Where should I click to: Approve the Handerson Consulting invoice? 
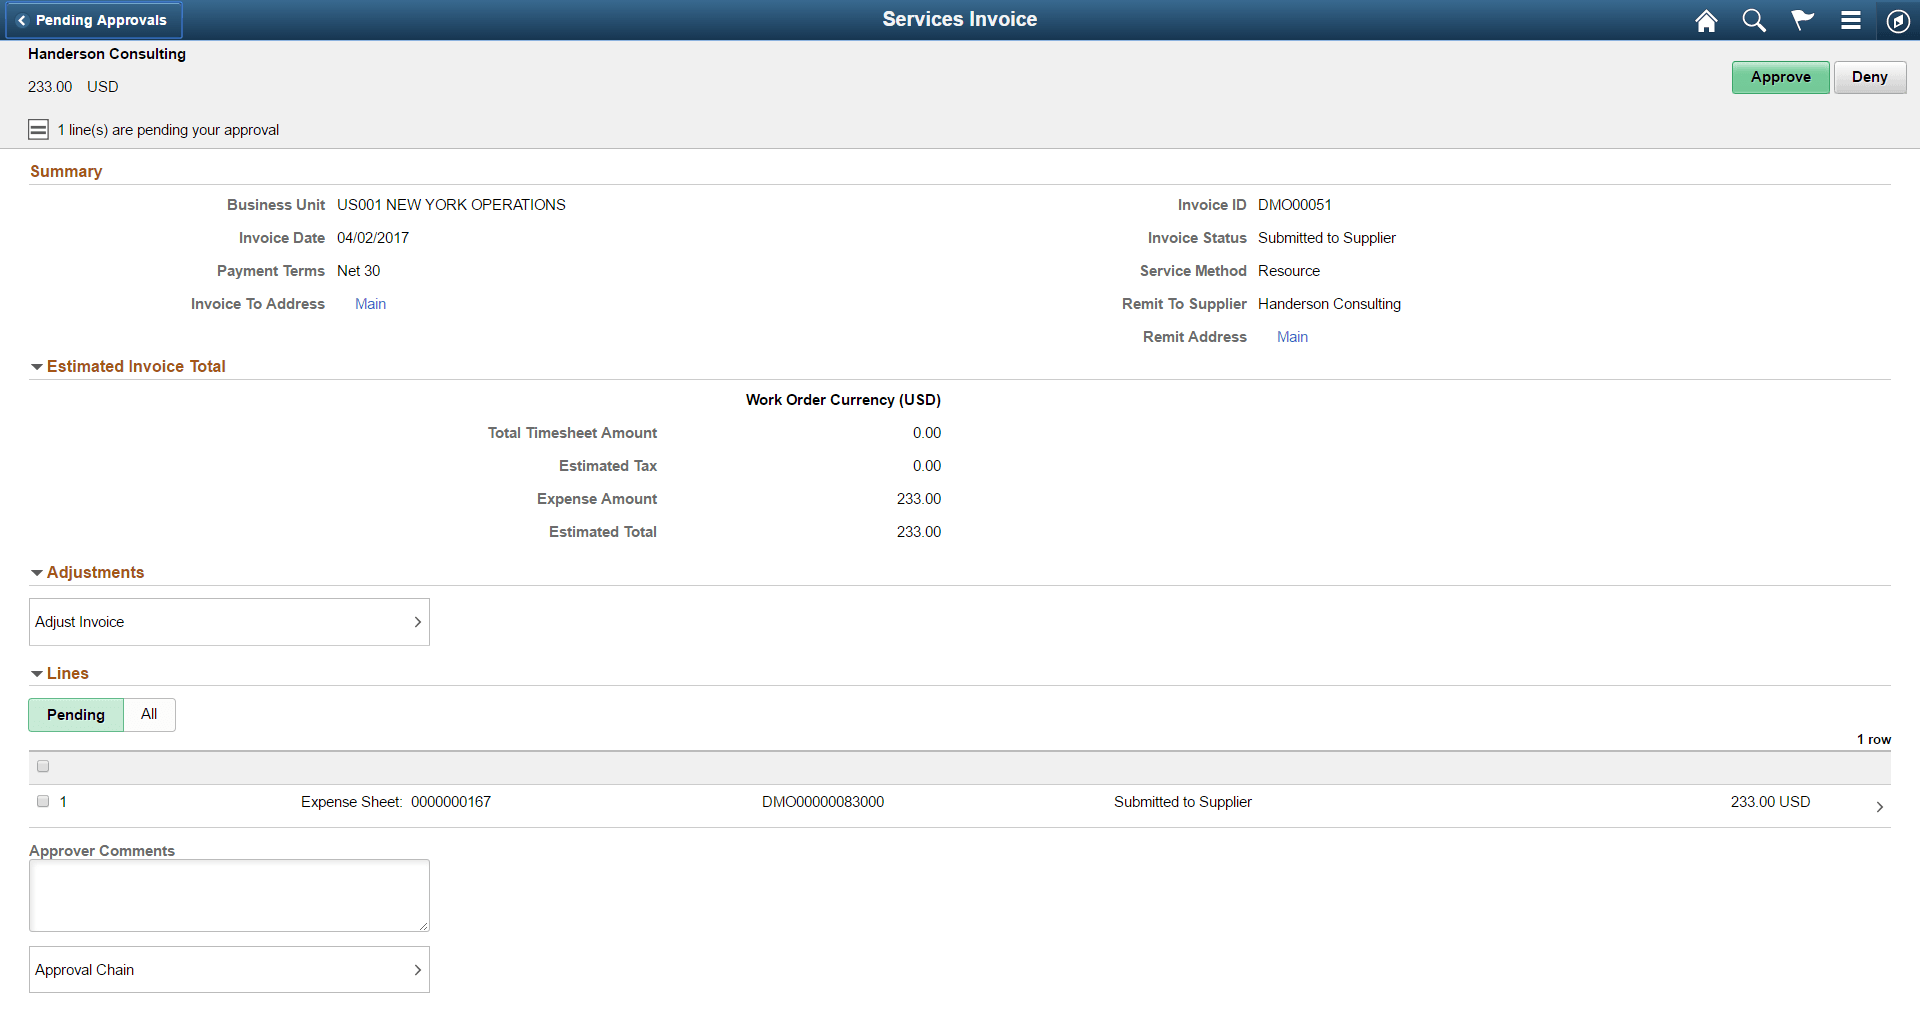point(1780,77)
